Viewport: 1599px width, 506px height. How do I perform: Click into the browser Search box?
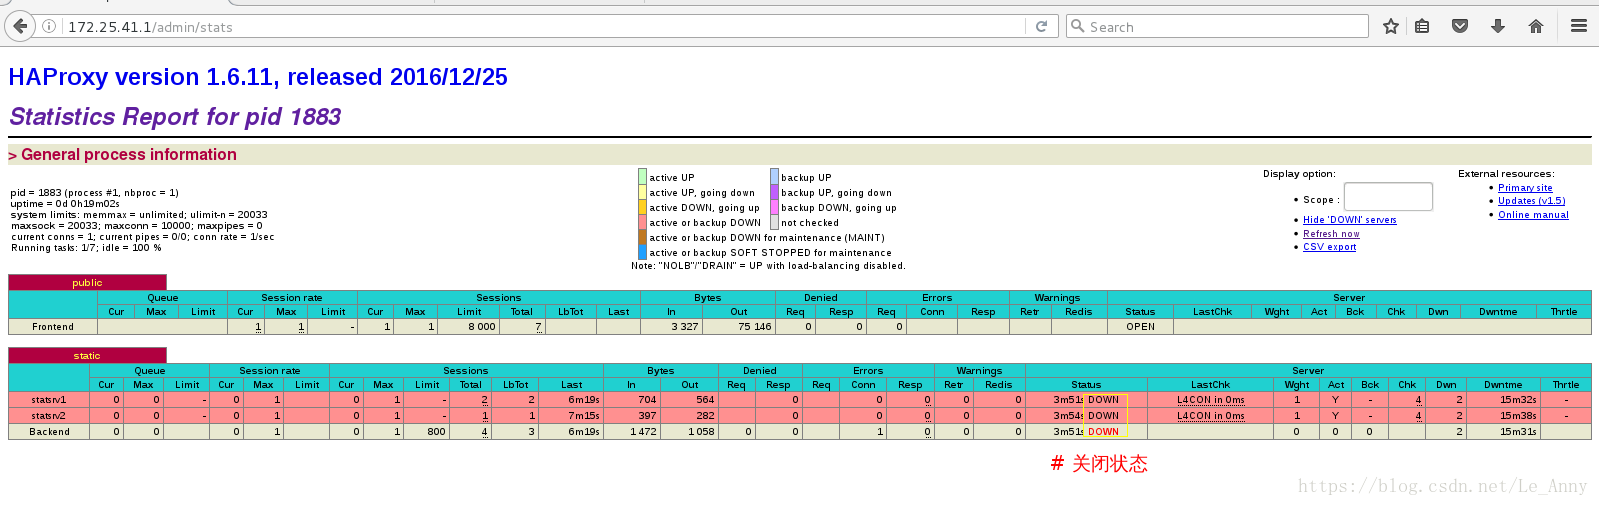click(x=1217, y=27)
